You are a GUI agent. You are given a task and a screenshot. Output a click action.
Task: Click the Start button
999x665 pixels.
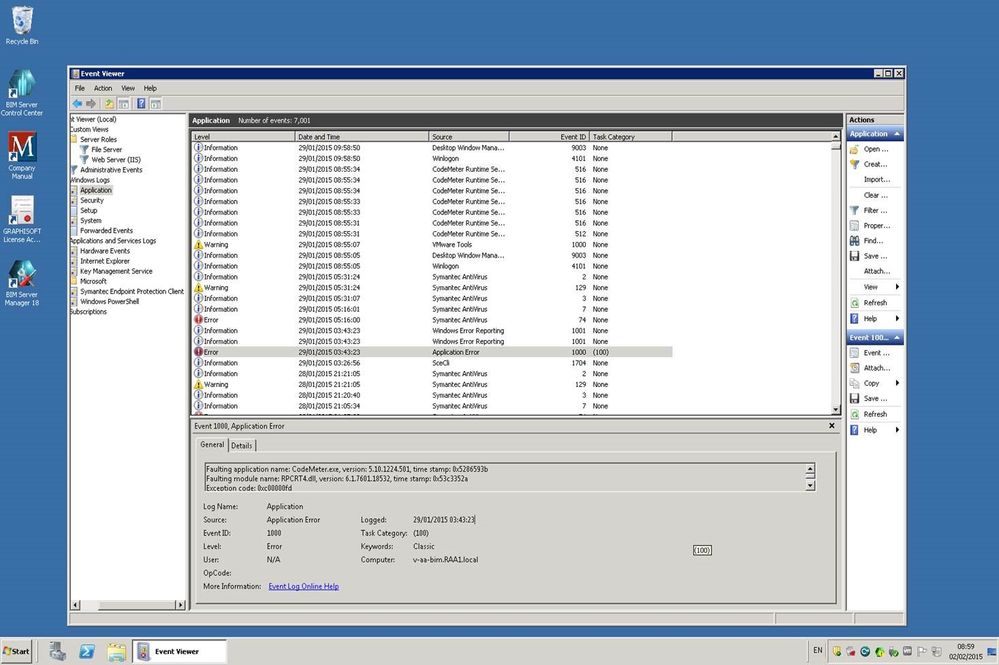[17, 651]
